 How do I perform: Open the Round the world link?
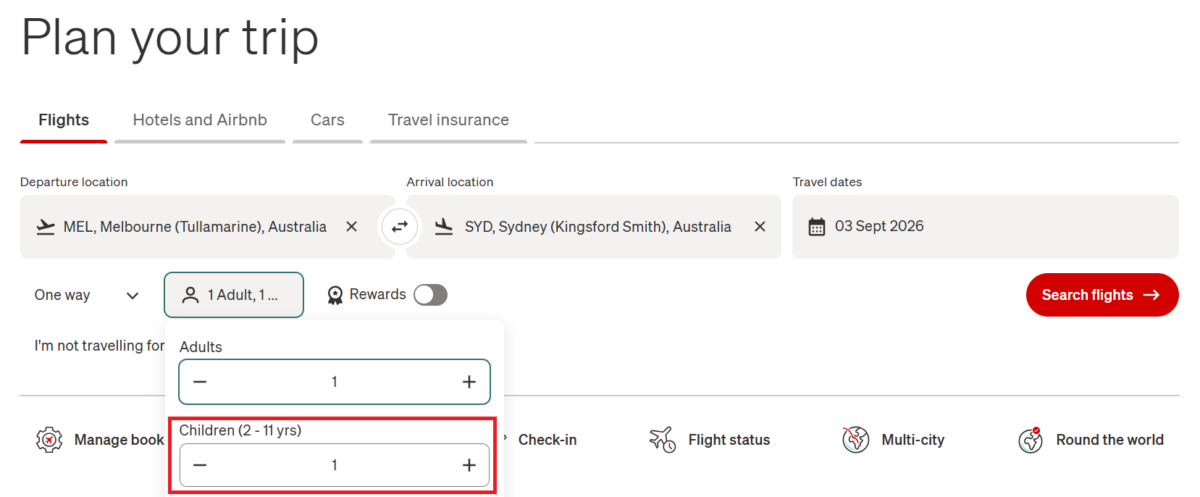click(1091, 440)
